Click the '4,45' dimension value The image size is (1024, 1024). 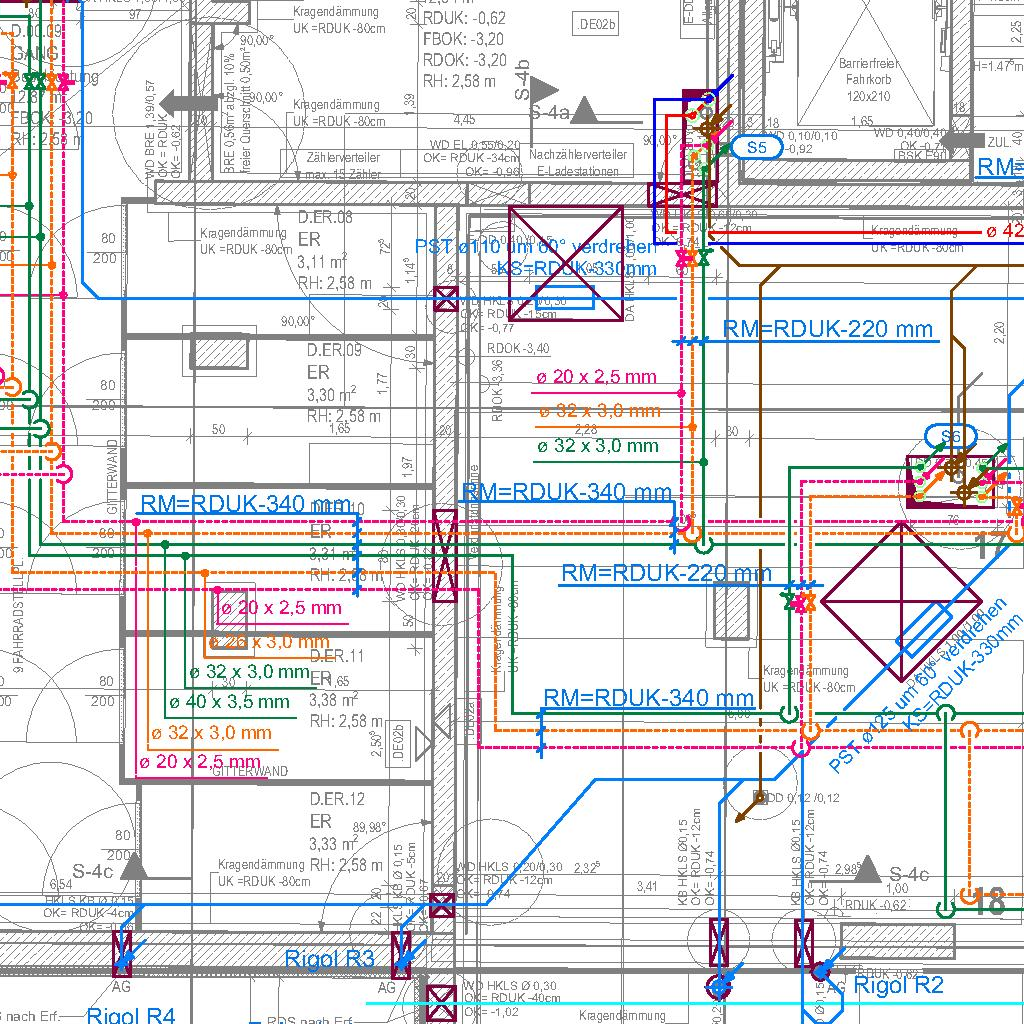pyautogui.click(x=464, y=120)
